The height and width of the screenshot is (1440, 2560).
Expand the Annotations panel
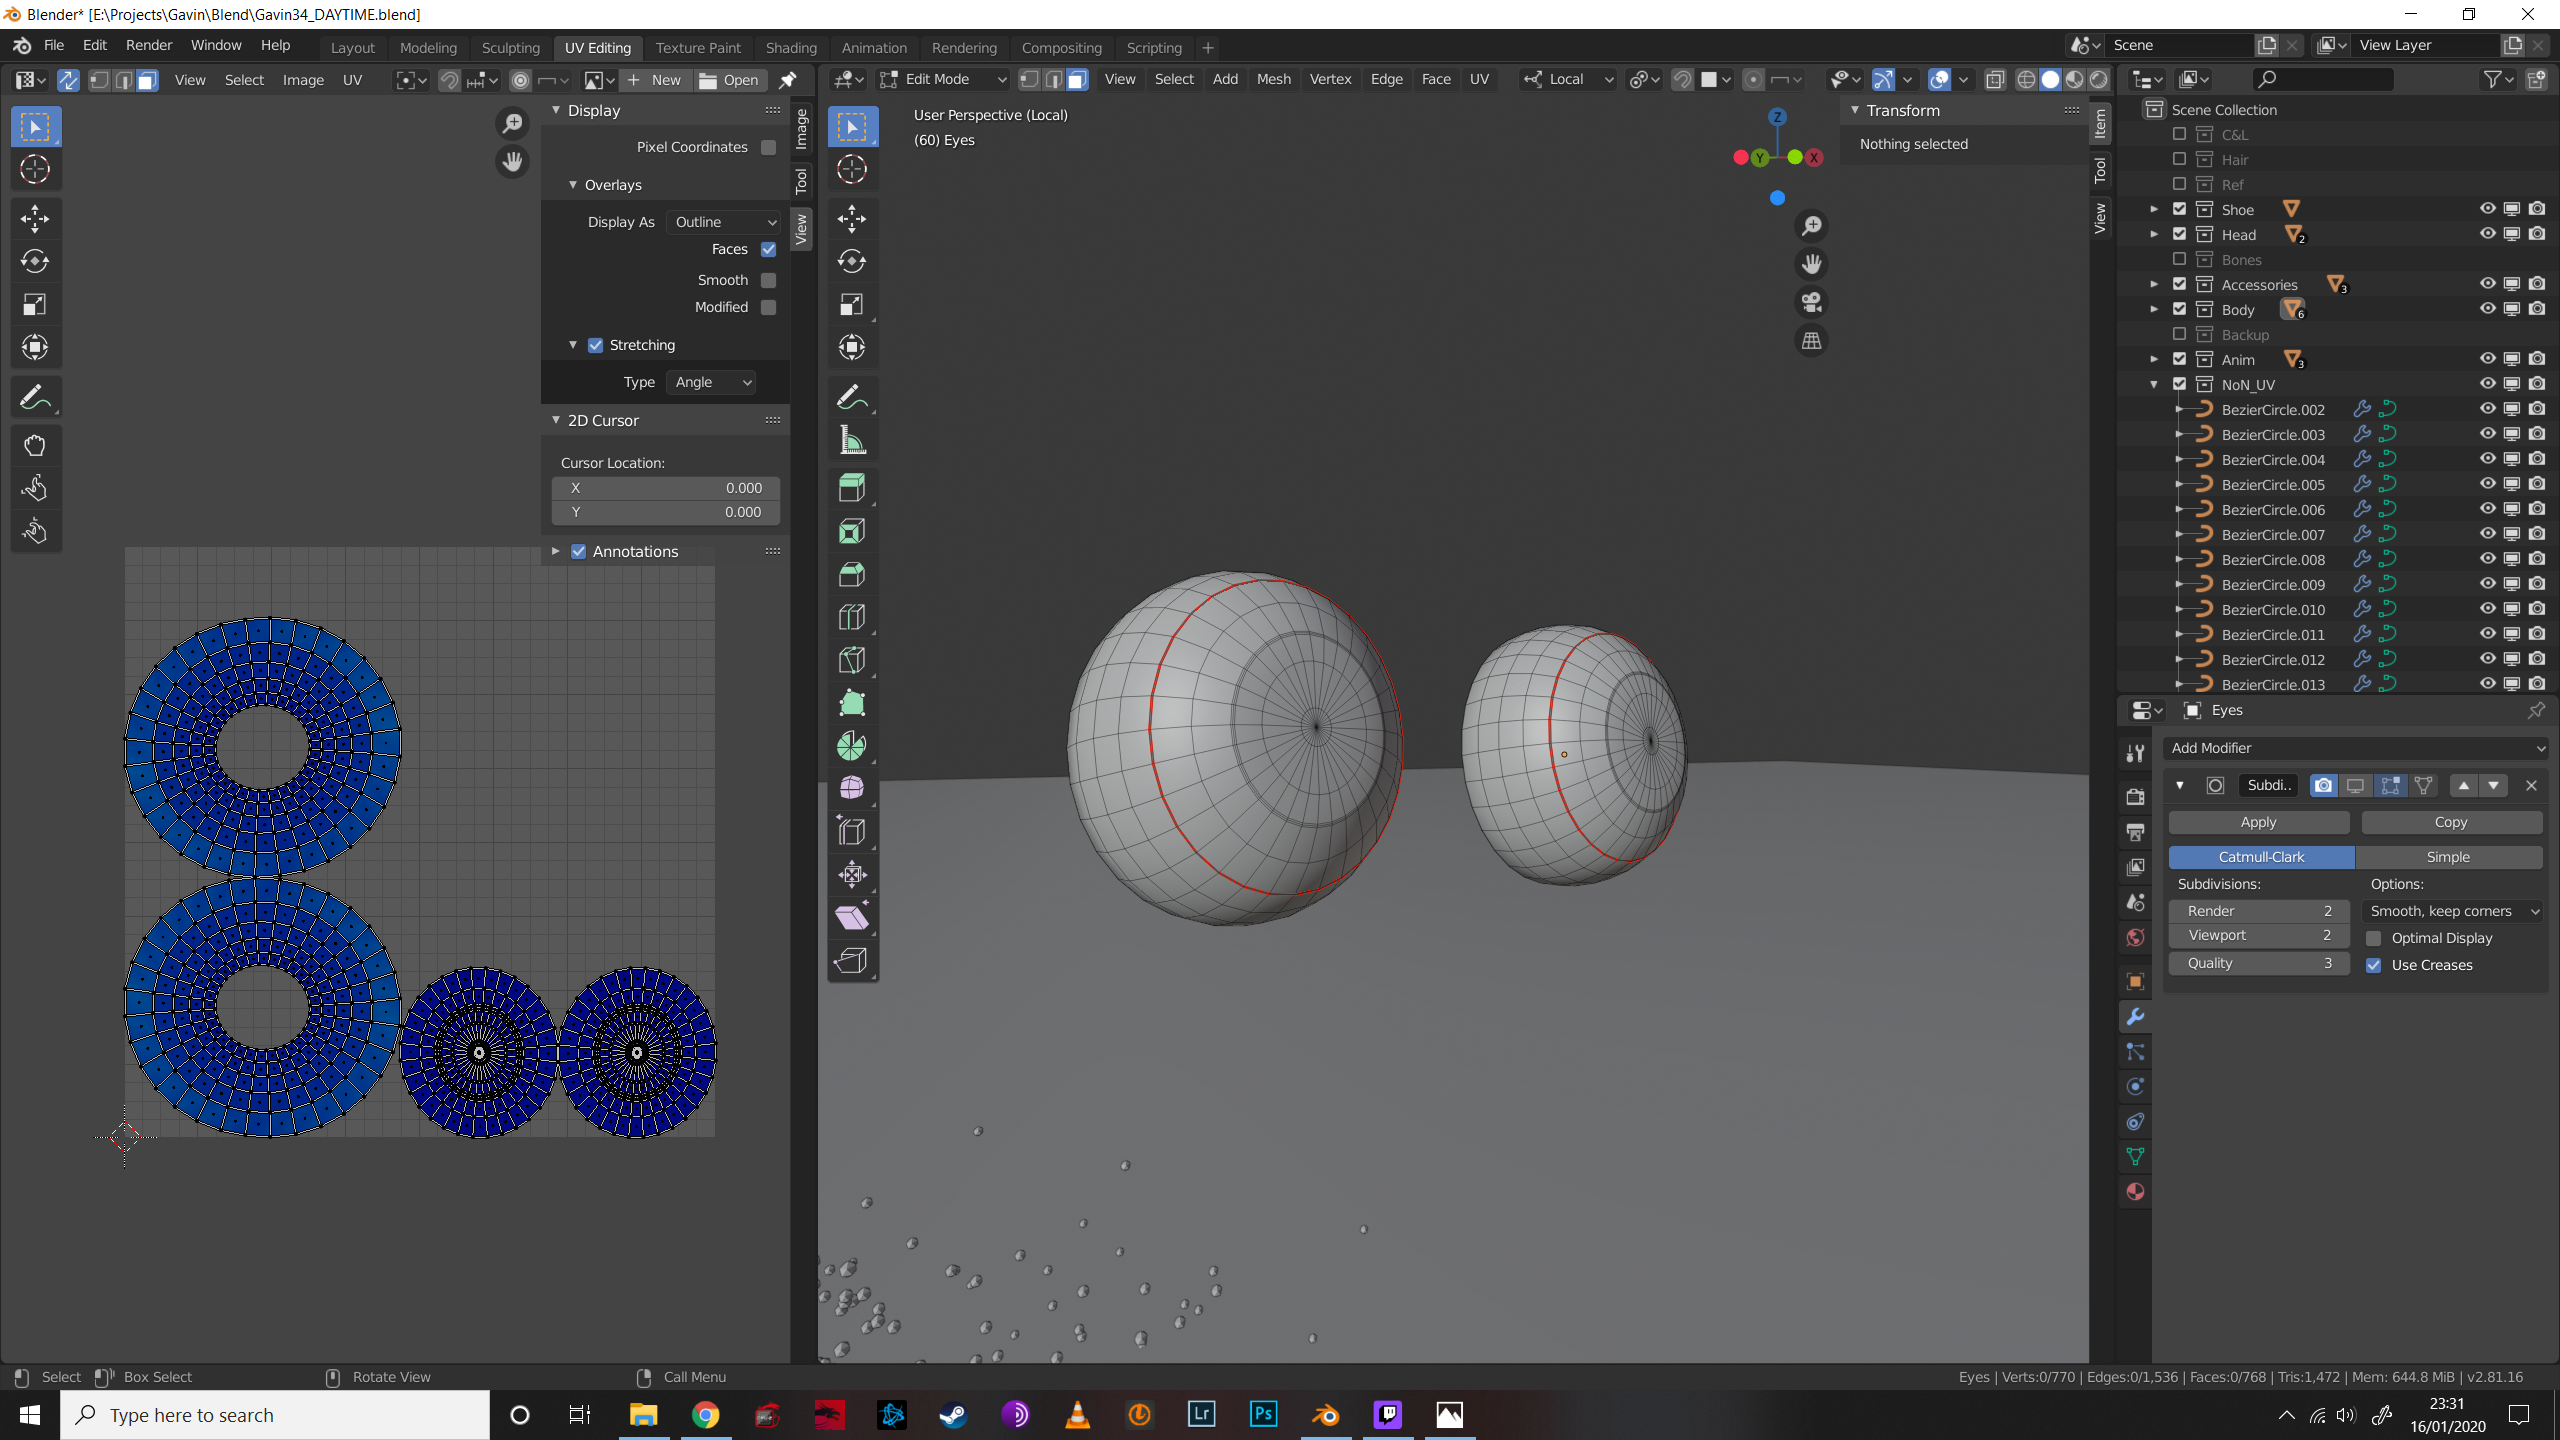tap(556, 551)
